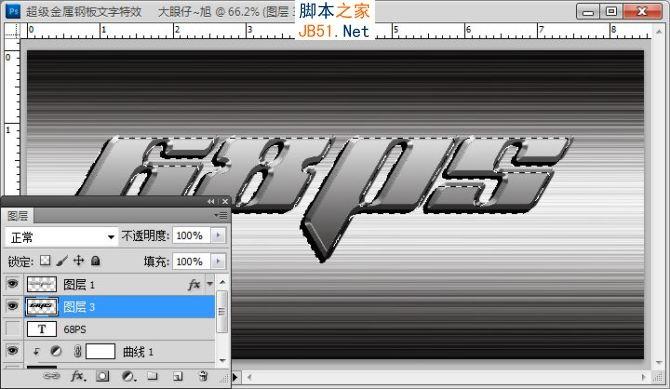Click the adjustment icon on 曲线 1 layer
Image resolution: width=670 pixels, height=389 pixels.
click(x=56, y=351)
